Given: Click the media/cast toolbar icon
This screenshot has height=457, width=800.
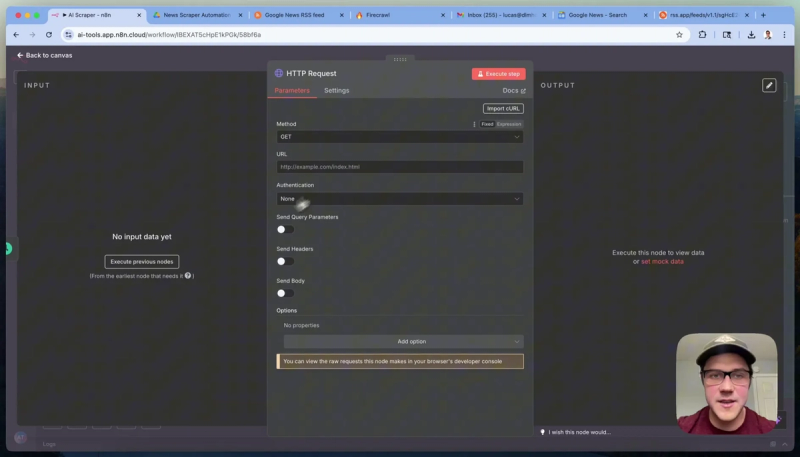Looking at the screenshot, I should (x=727, y=35).
